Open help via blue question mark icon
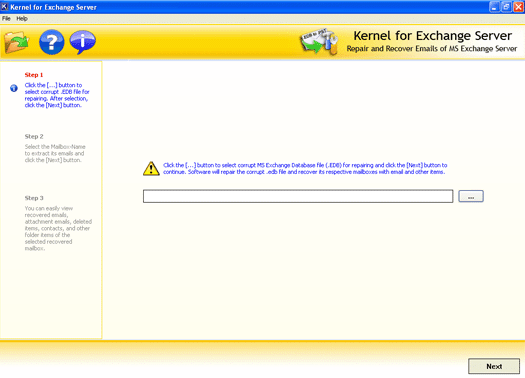The image size is (525, 378). pyautogui.click(x=52, y=42)
